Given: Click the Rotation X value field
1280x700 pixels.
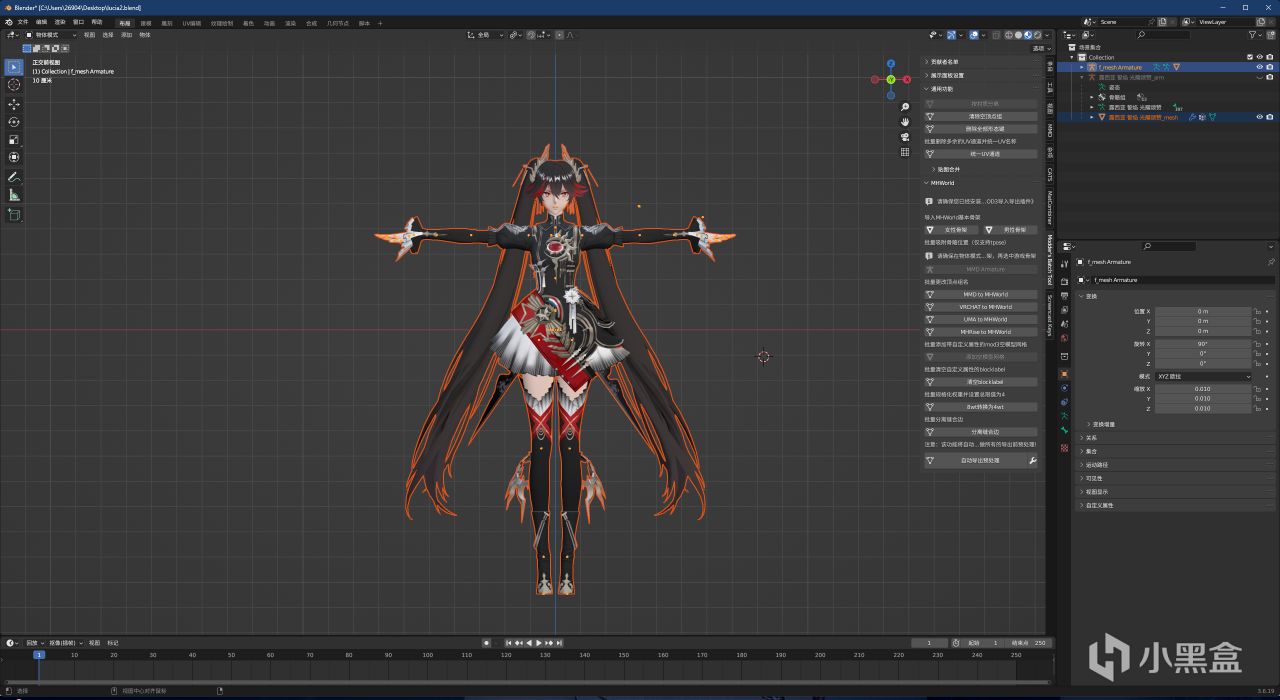Looking at the screenshot, I should coord(1203,343).
